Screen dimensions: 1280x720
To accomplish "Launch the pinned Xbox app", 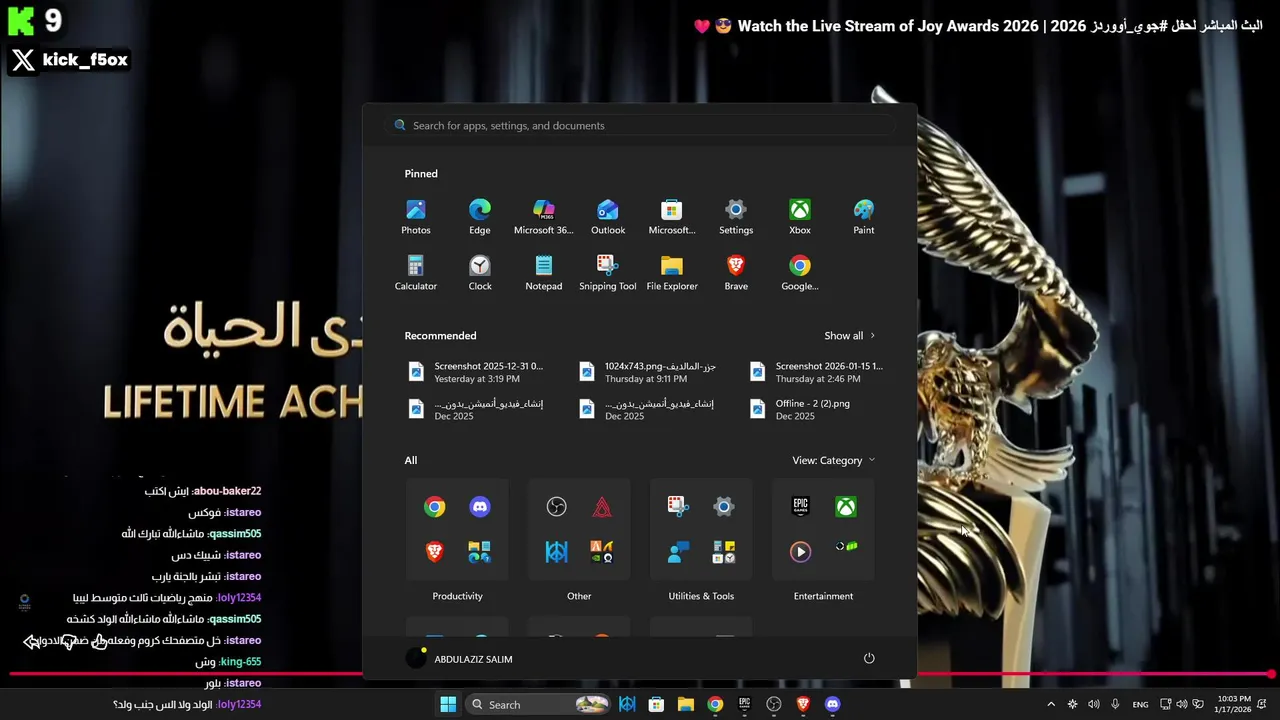I will click(x=800, y=217).
